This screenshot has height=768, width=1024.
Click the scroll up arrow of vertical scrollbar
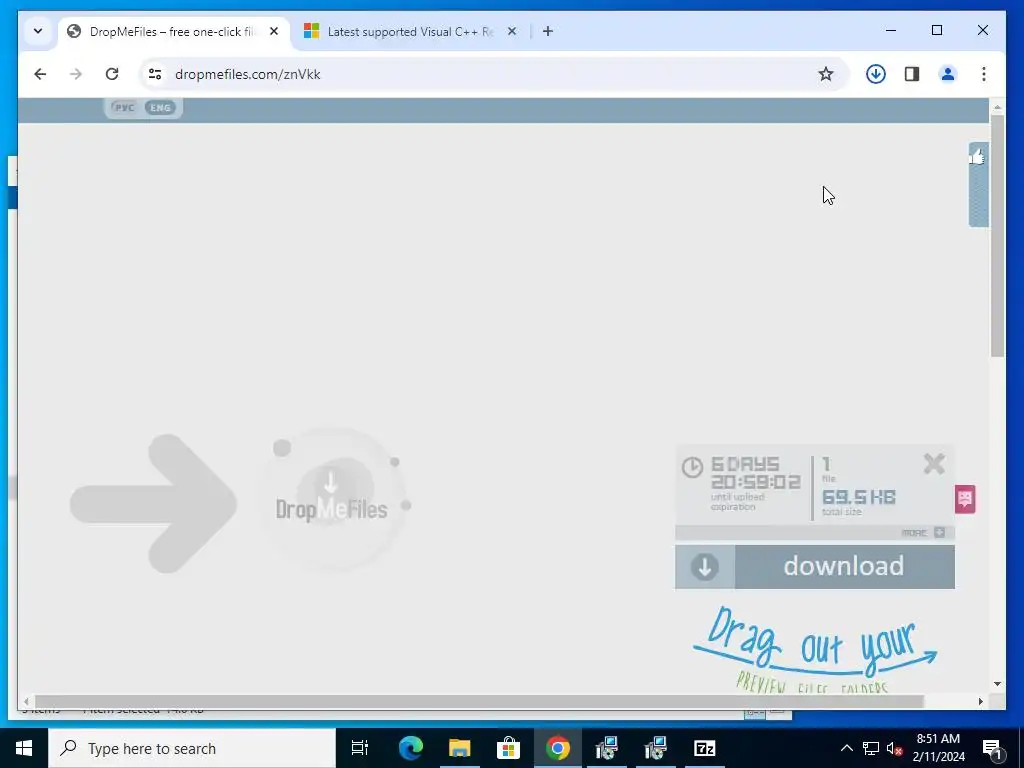tap(997, 106)
